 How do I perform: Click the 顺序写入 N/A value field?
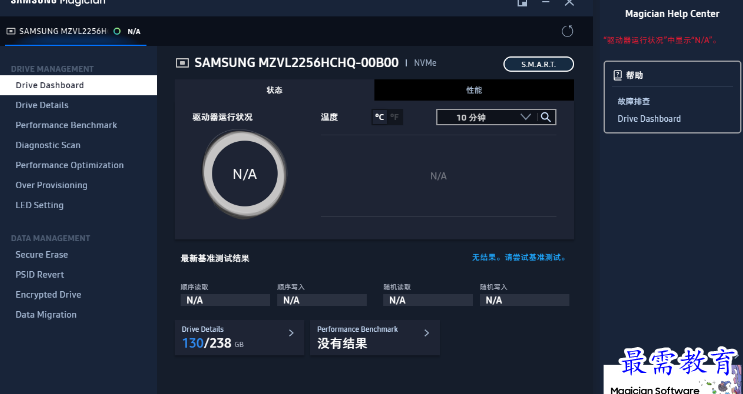point(322,300)
